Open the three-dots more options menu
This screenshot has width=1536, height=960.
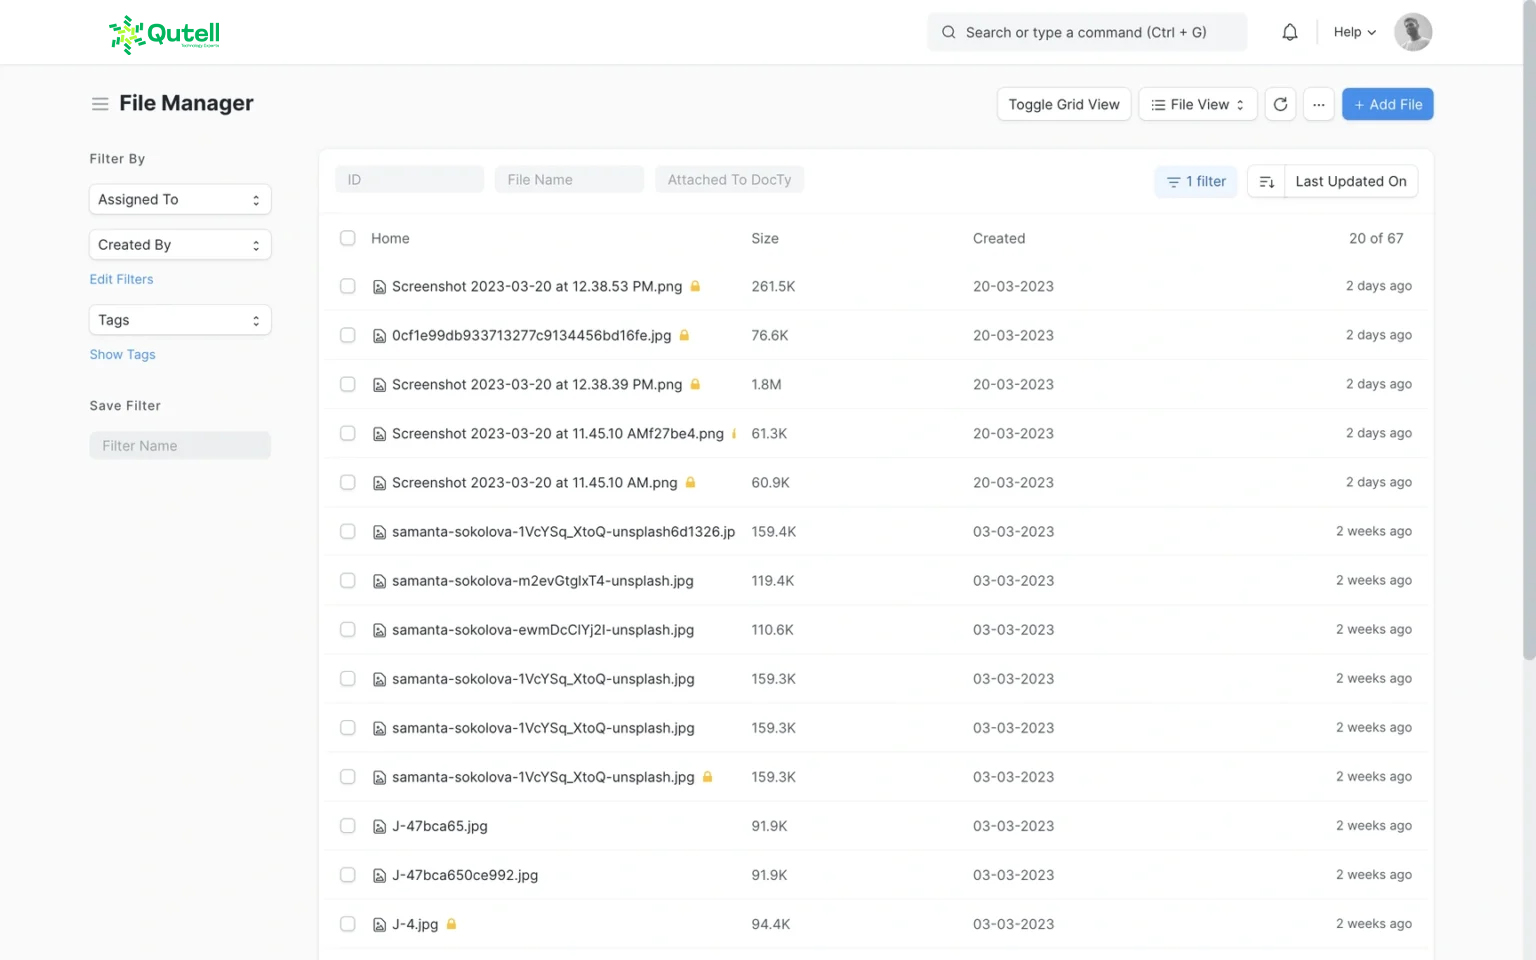(1319, 104)
